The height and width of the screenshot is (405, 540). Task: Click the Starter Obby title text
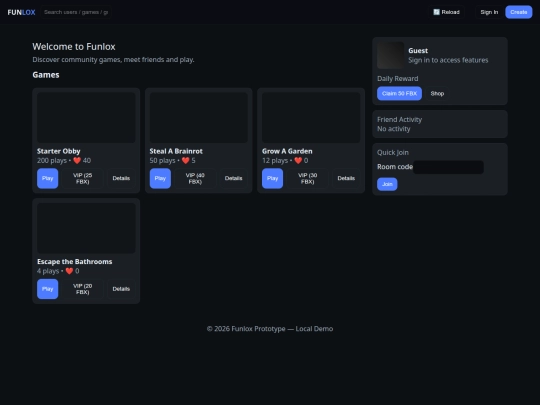pos(59,151)
